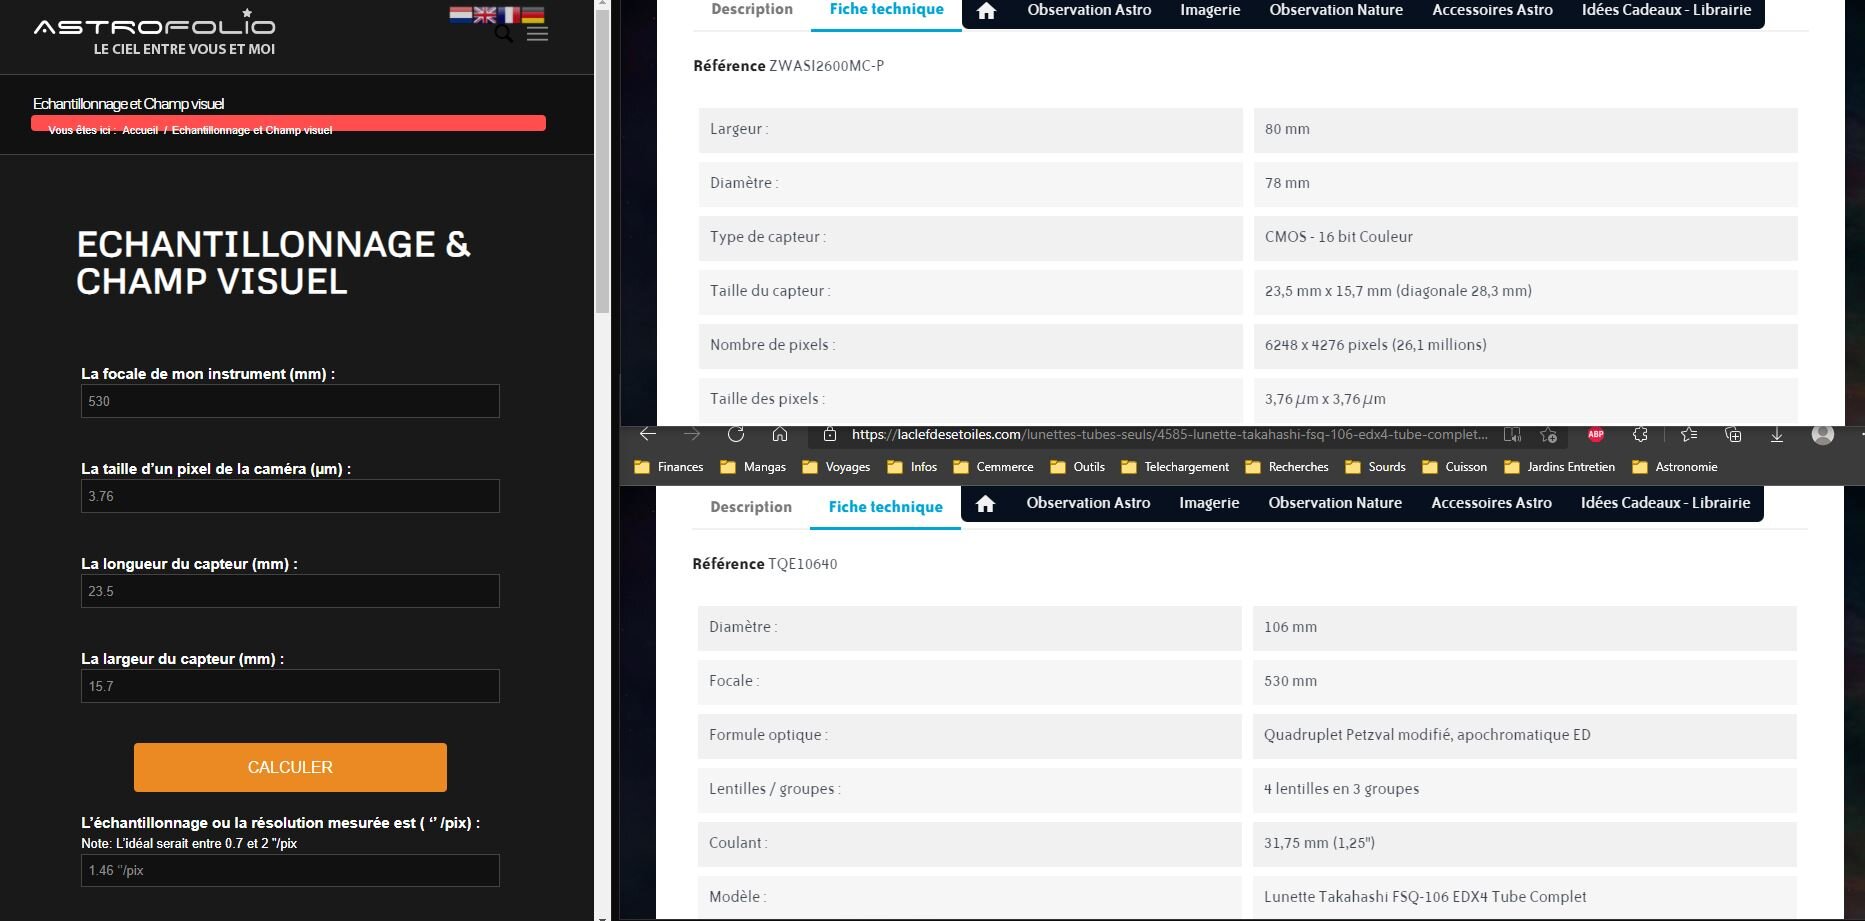This screenshot has width=1865, height=921.
Task: Focus the camera pixel size field
Action: 290,496
